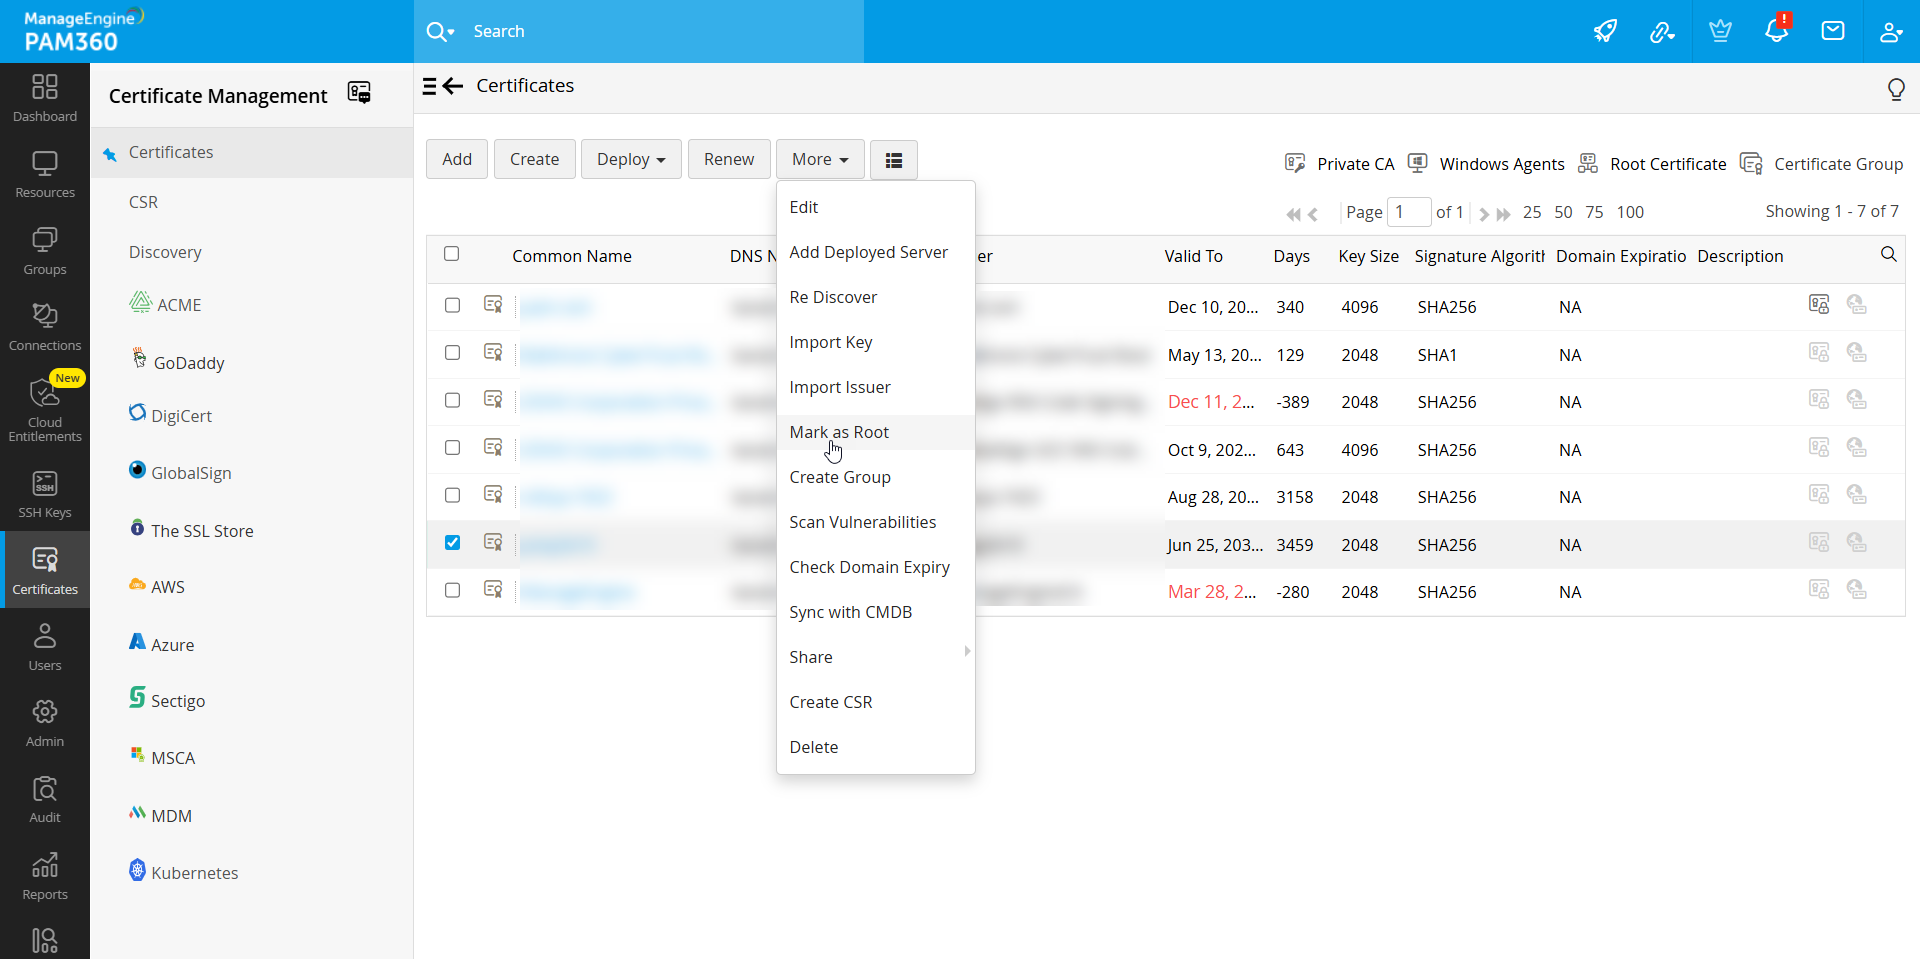The image size is (1920, 959).
Task: Open the mail envelope icon
Action: pyautogui.click(x=1833, y=31)
